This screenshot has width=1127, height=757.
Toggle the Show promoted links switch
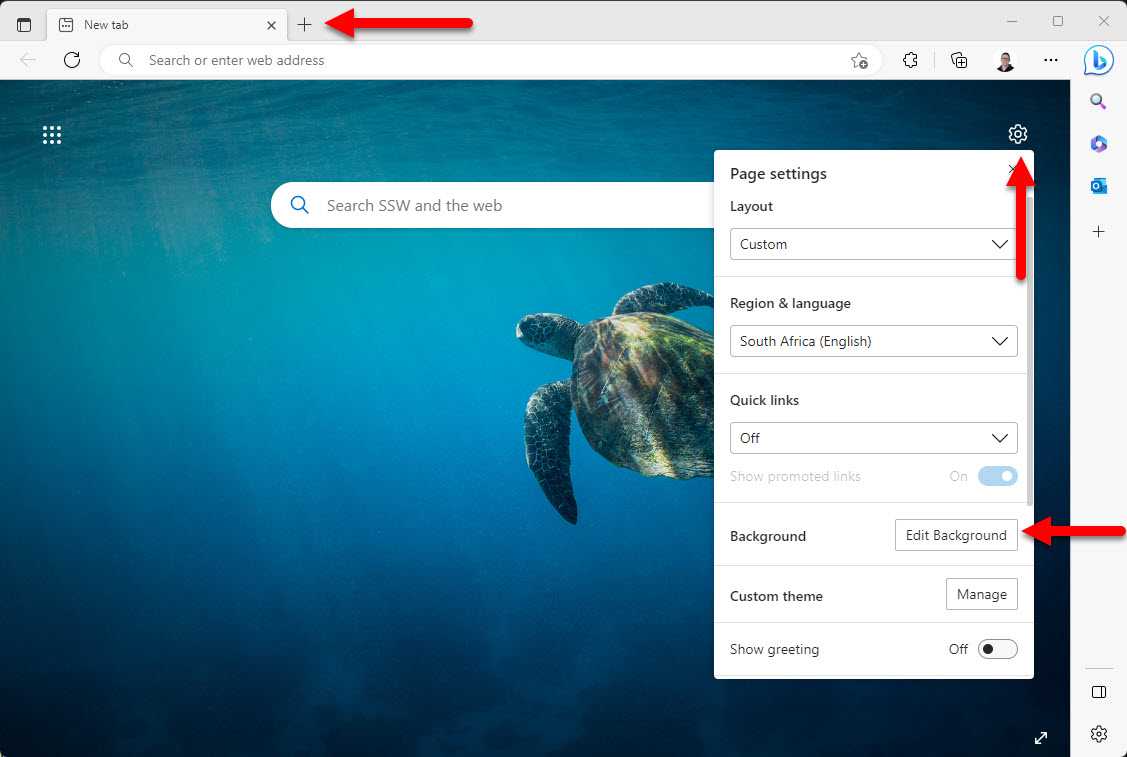[997, 476]
